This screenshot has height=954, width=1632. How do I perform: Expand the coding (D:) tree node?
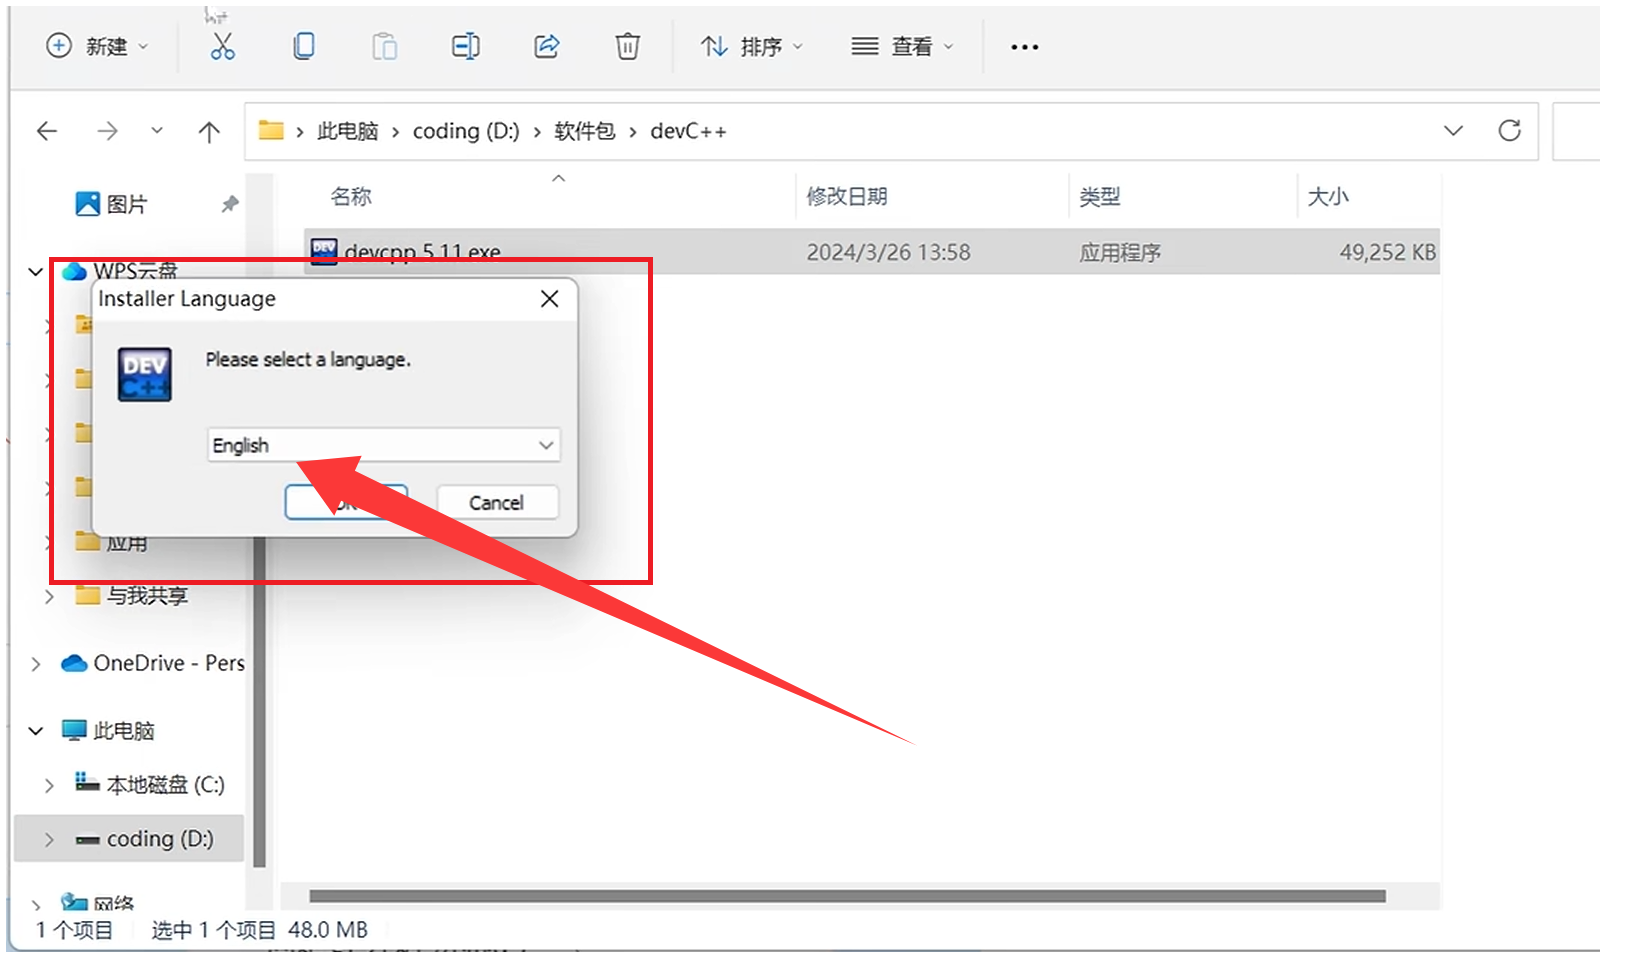pyautogui.click(x=48, y=839)
